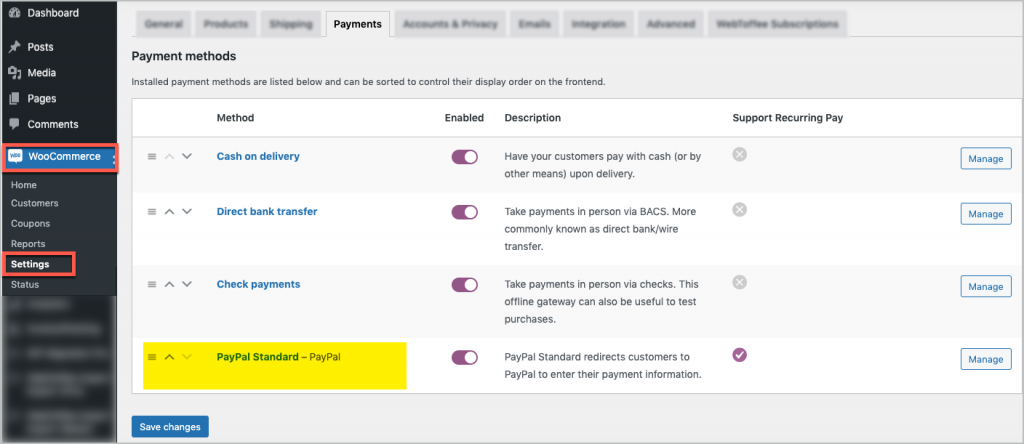1024x444 pixels.
Task: Move Direct bank transfer down with arrow
Action: coord(187,212)
